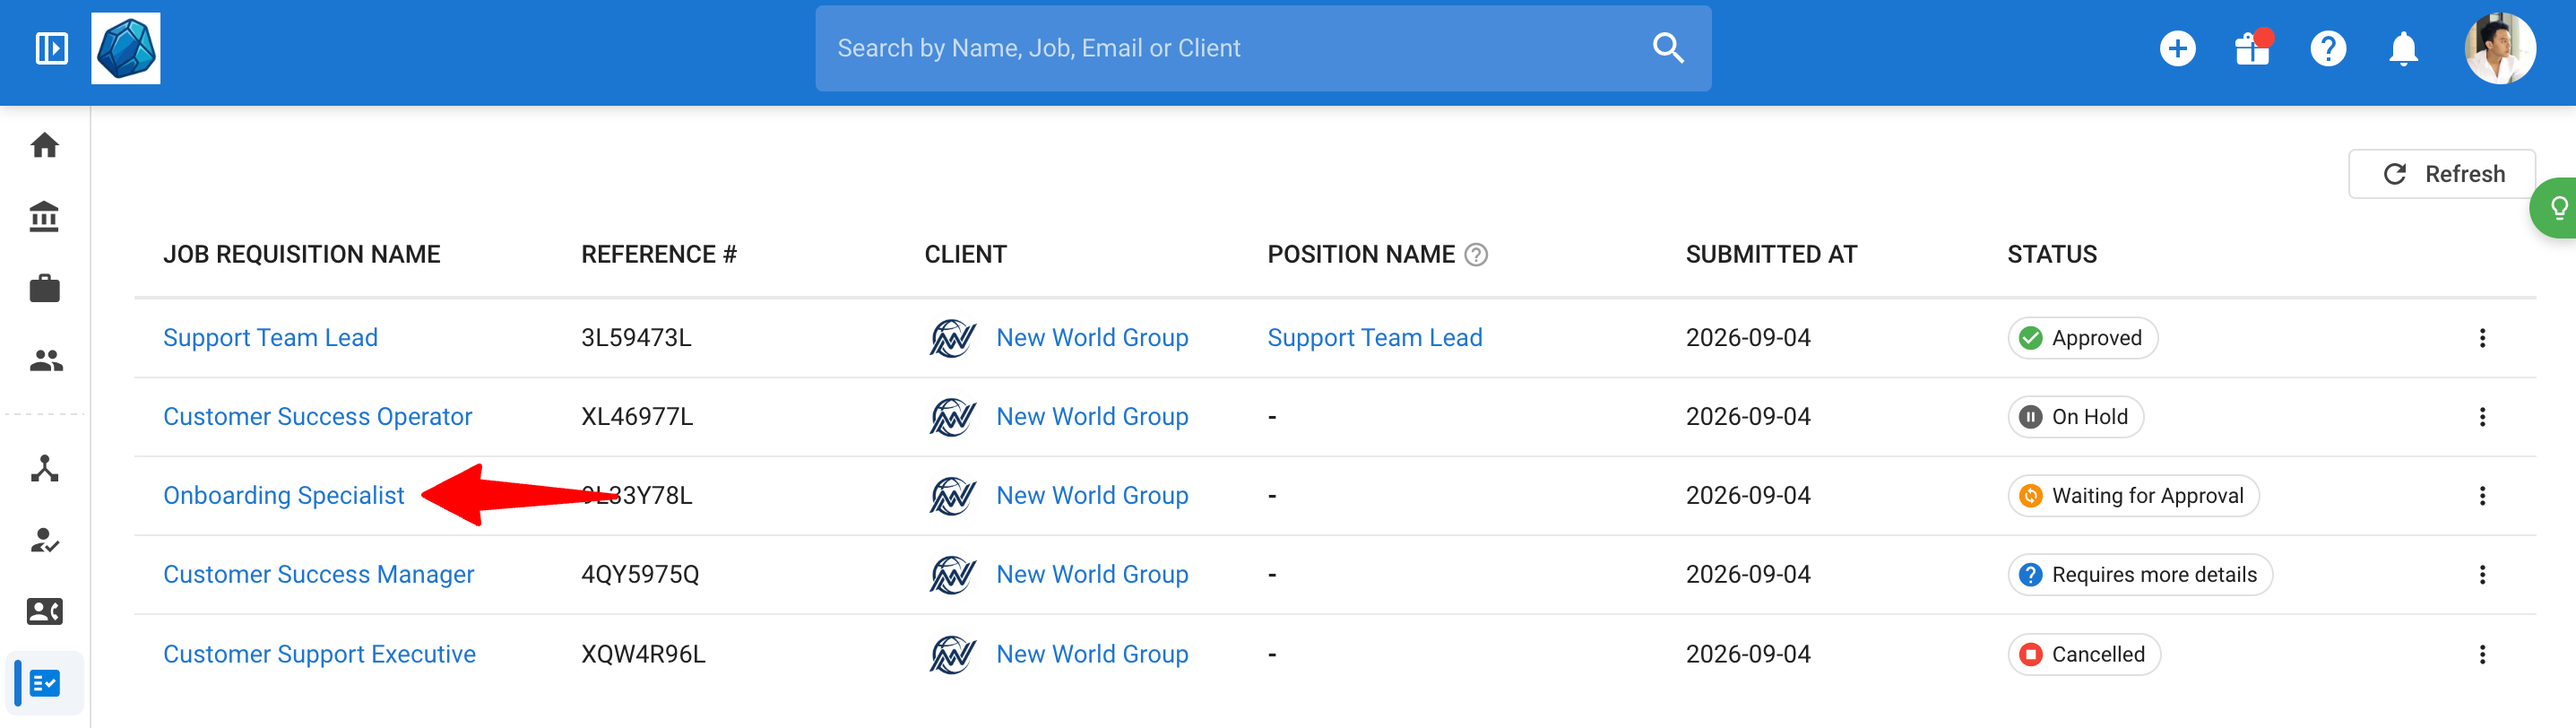Viewport: 2576px width, 728px height.
Task: Open the plus quick-add icon
Action: coord(2177,48)
